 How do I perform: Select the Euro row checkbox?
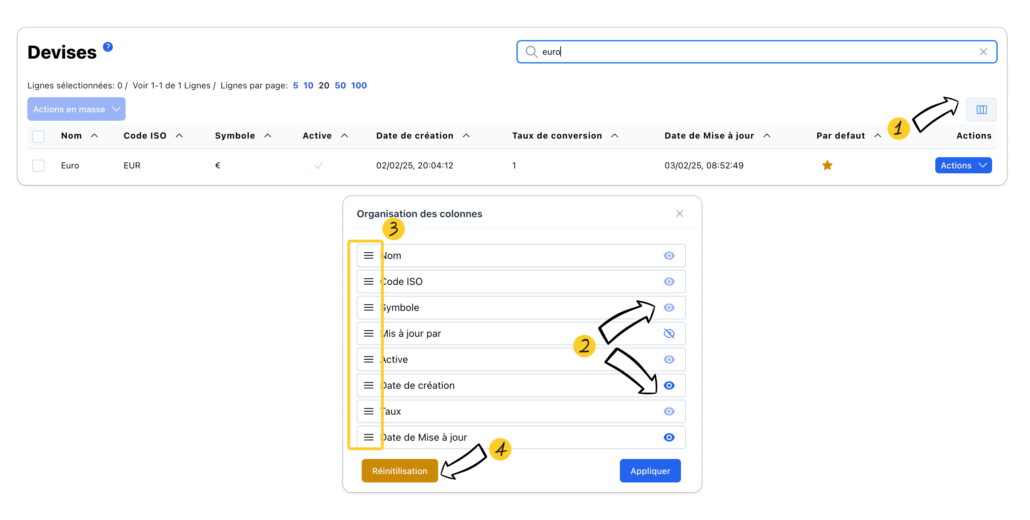click(39, 166)
